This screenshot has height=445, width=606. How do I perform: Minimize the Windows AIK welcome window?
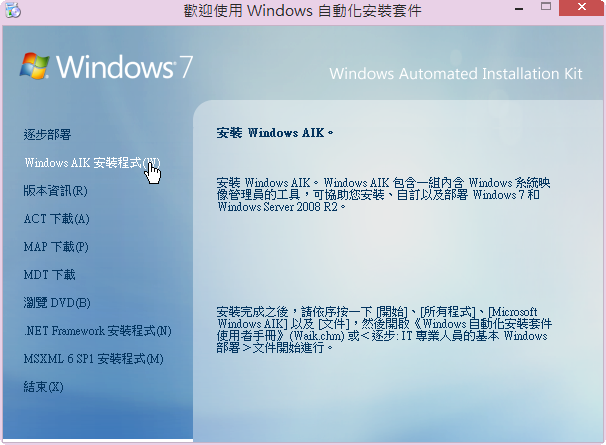click(x=519, y=8)
